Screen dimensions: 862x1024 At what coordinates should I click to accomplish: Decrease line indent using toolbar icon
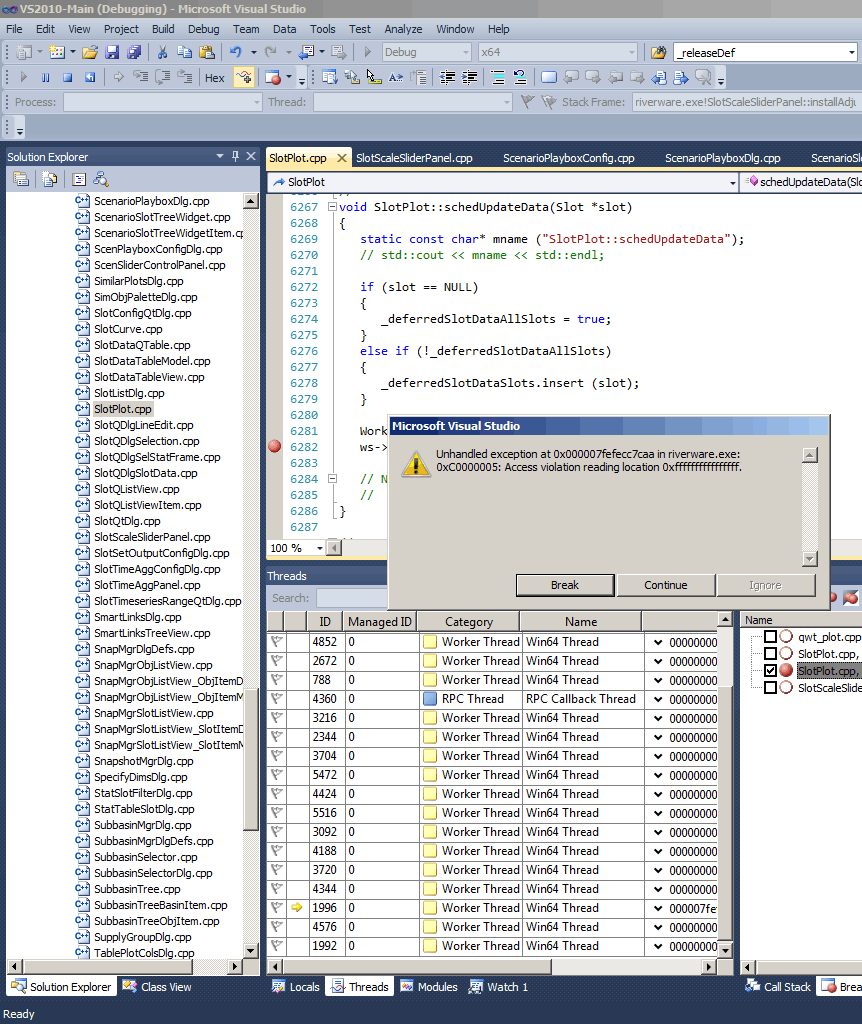(447, 78)
